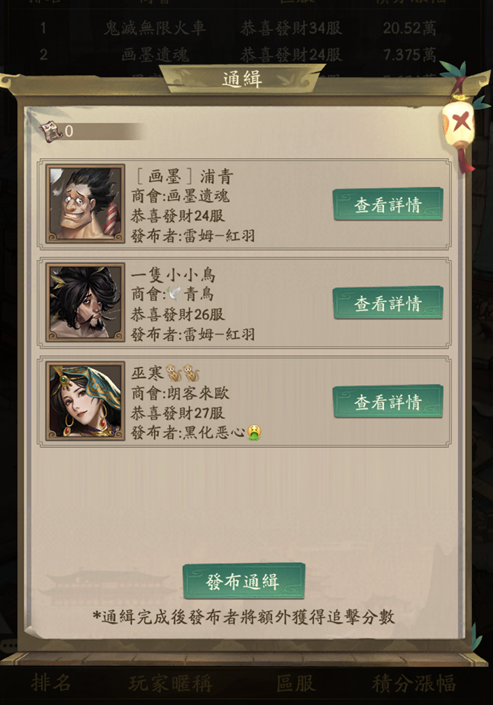
Task: Click the 積分漲幅 column header
Action: tap(414, 683)
